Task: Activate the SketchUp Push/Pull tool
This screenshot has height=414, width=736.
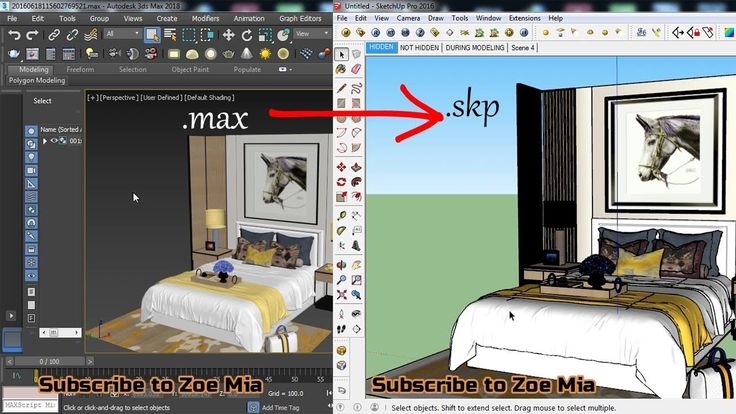Action: point(356,167)
